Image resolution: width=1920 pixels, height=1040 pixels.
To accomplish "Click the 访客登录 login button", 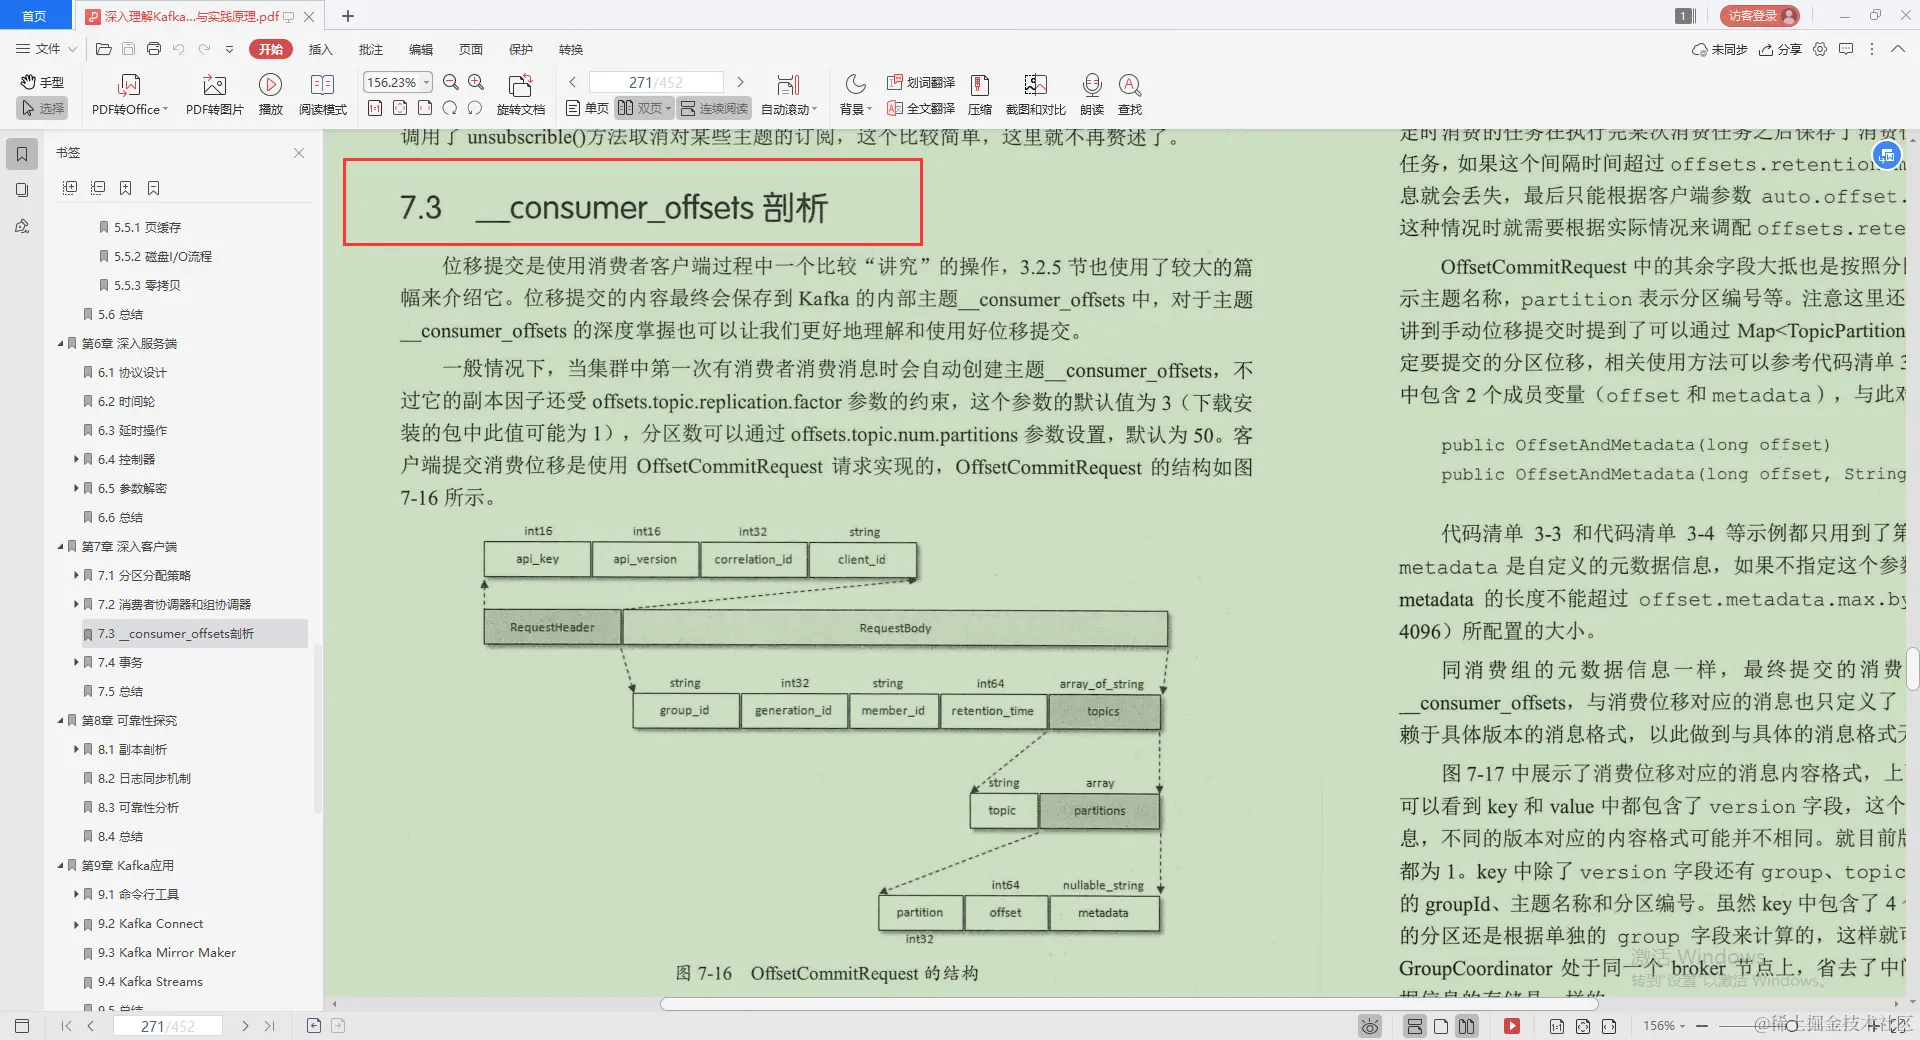I will (1757, 15).
